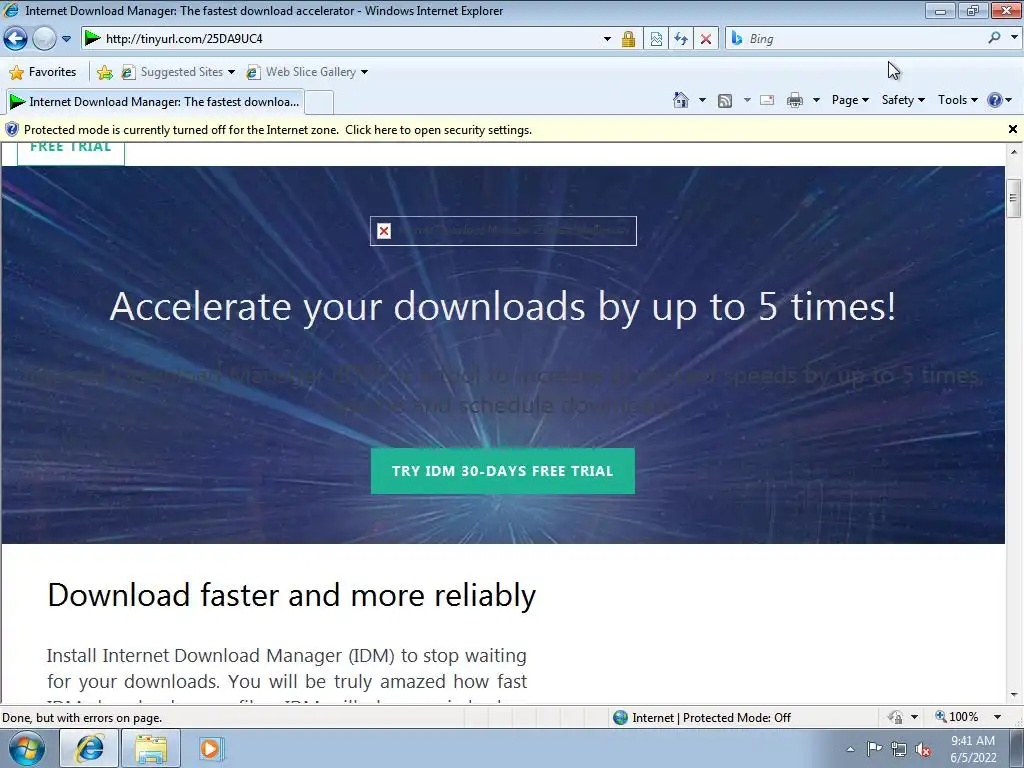Click Add to Favorites Bar icon

coord(104,72)
